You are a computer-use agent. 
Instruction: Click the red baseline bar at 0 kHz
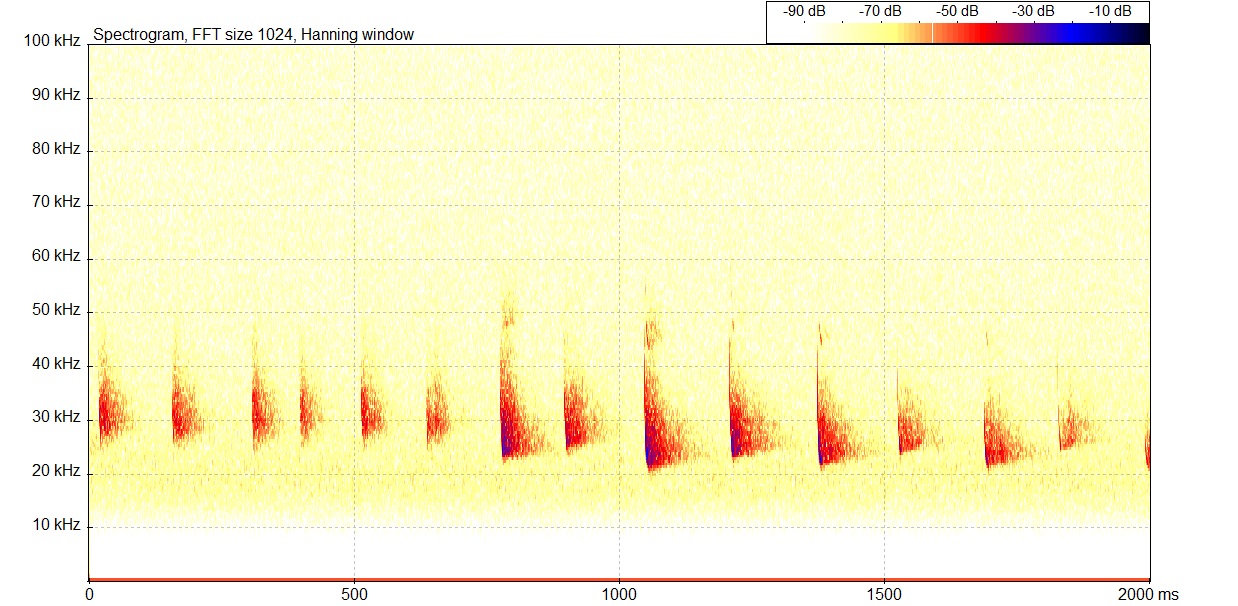tap(619, 579)
